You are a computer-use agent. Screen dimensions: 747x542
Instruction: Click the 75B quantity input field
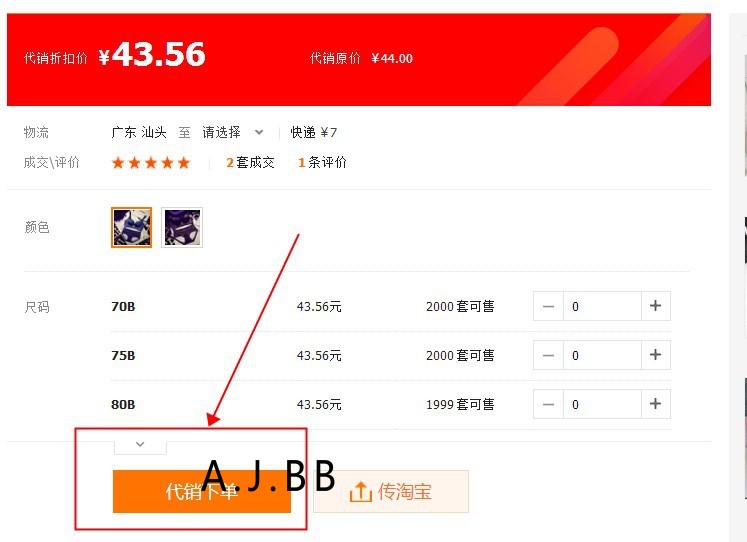click(x=602, y=355)
